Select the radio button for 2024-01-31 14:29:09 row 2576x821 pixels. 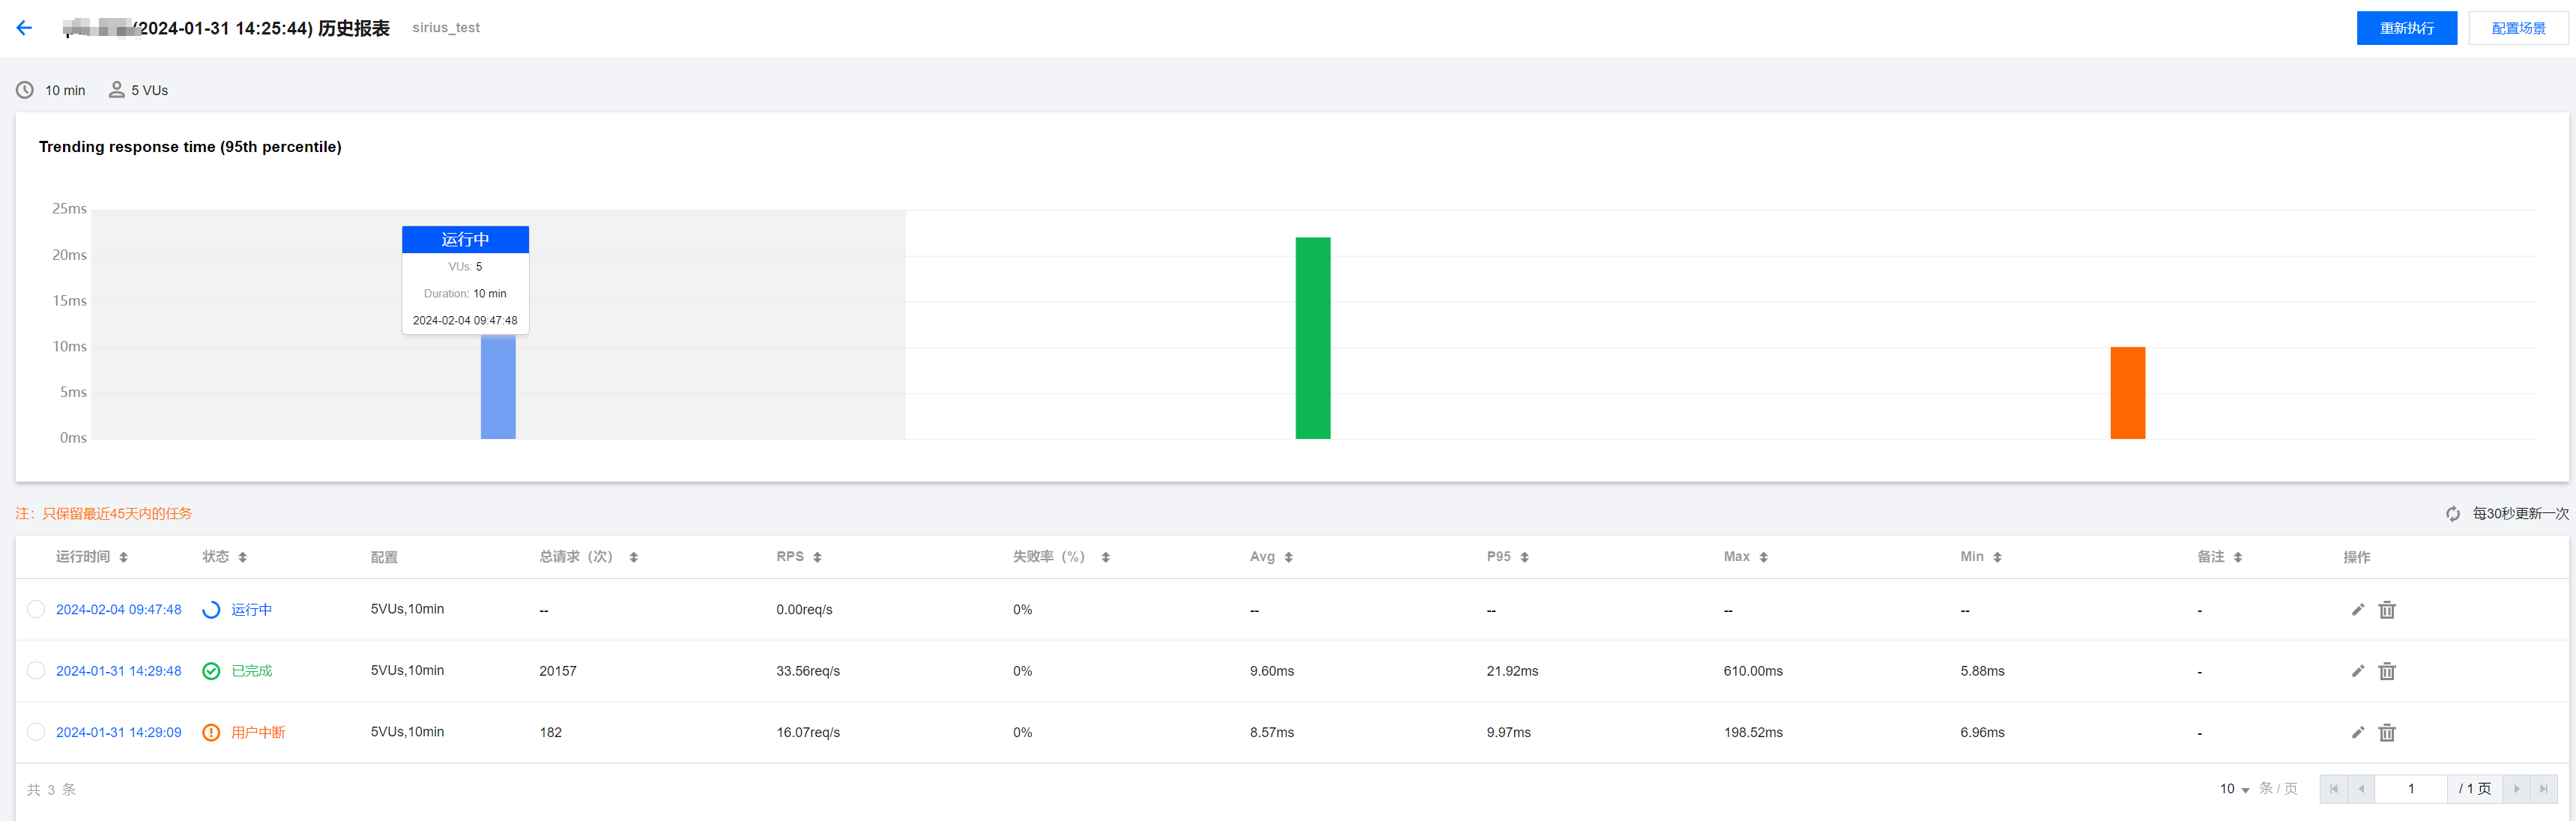point(36,732)
